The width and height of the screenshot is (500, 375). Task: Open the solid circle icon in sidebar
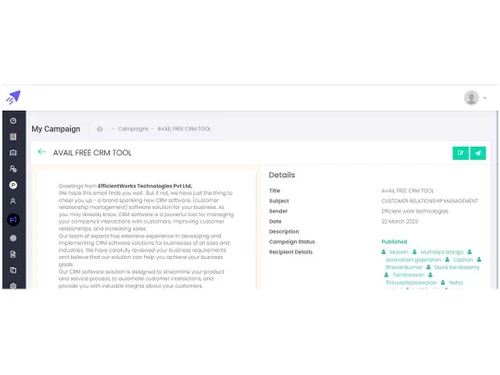coord(13,238)
